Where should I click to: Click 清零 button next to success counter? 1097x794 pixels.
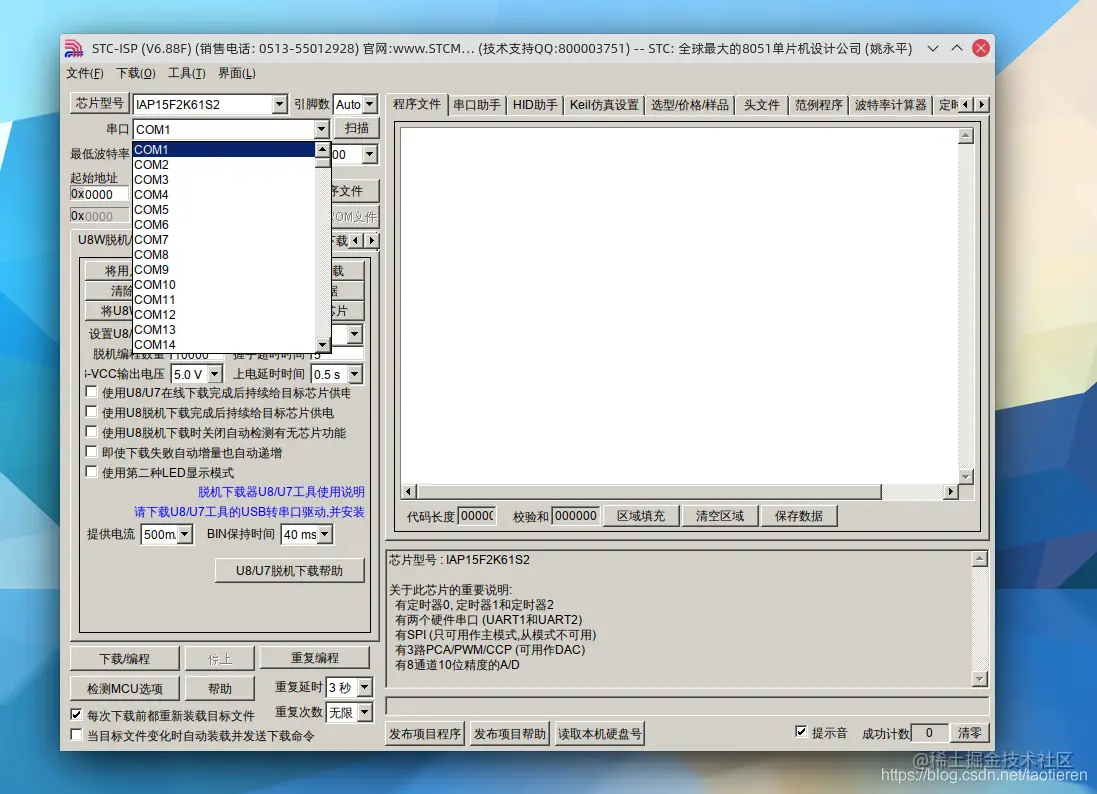coord(969,733)
